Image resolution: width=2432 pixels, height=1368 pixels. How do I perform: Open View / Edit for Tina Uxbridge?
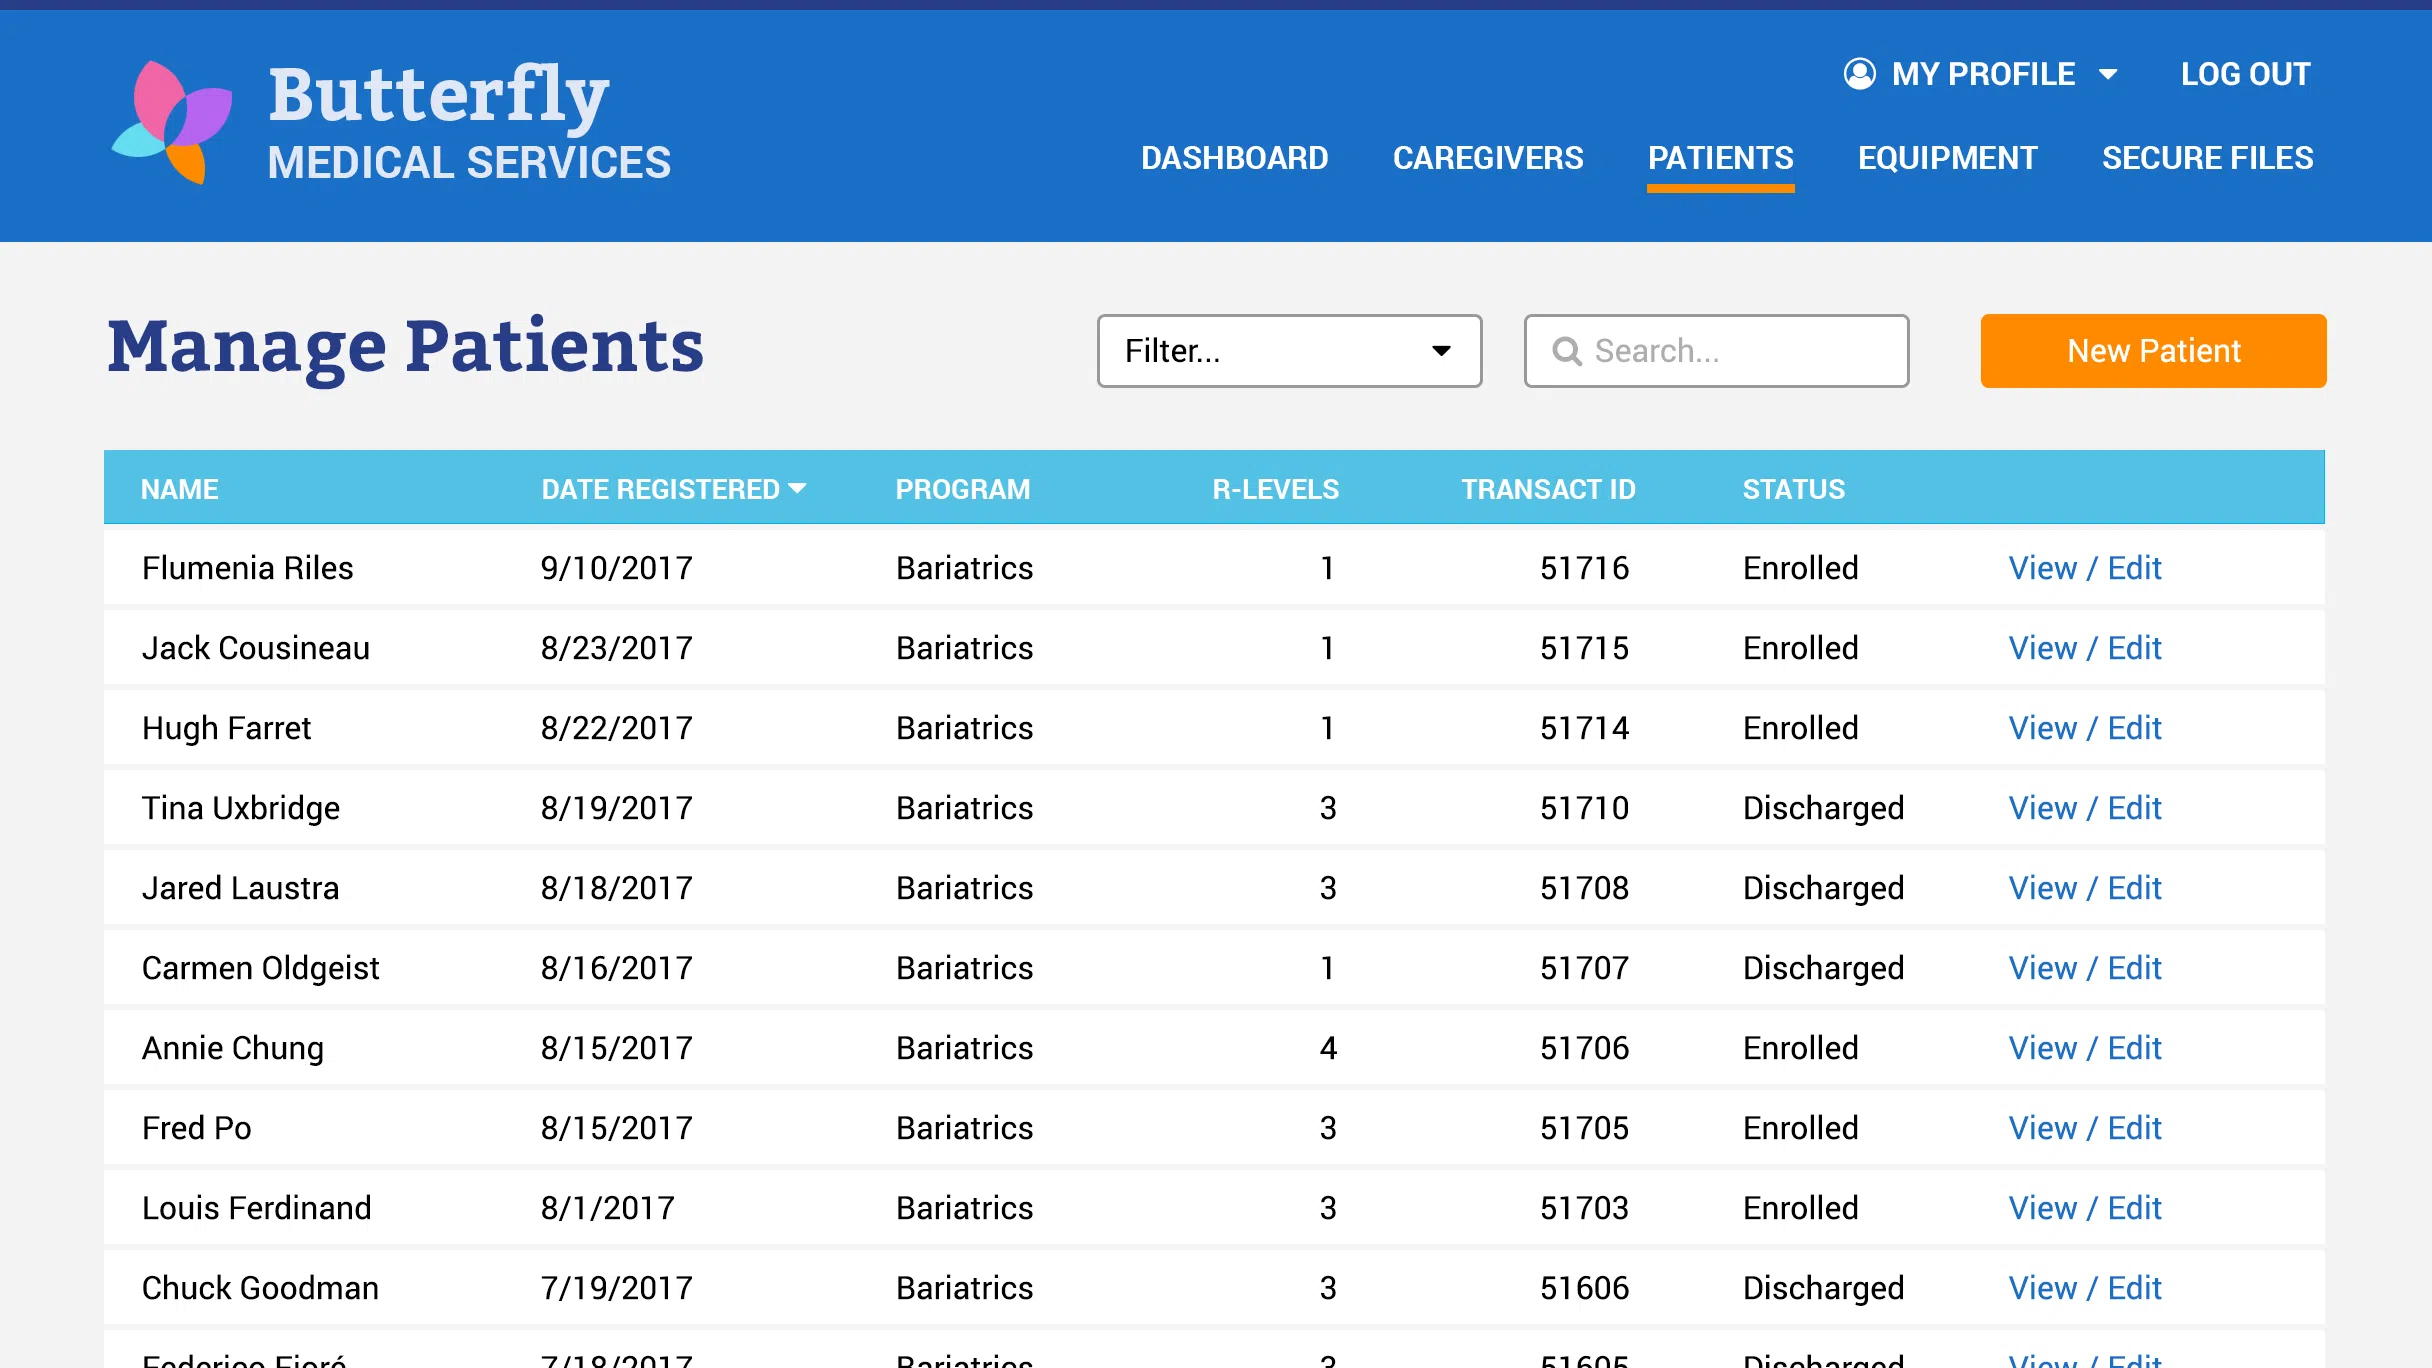(x=2084, y=808)
